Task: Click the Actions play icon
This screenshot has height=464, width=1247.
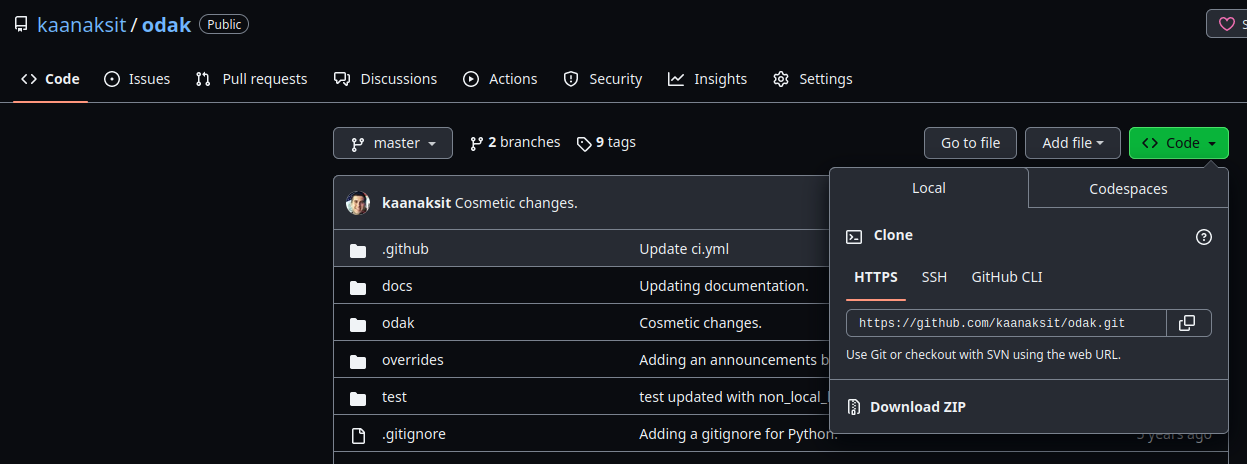Action: [x=471, y=79]
